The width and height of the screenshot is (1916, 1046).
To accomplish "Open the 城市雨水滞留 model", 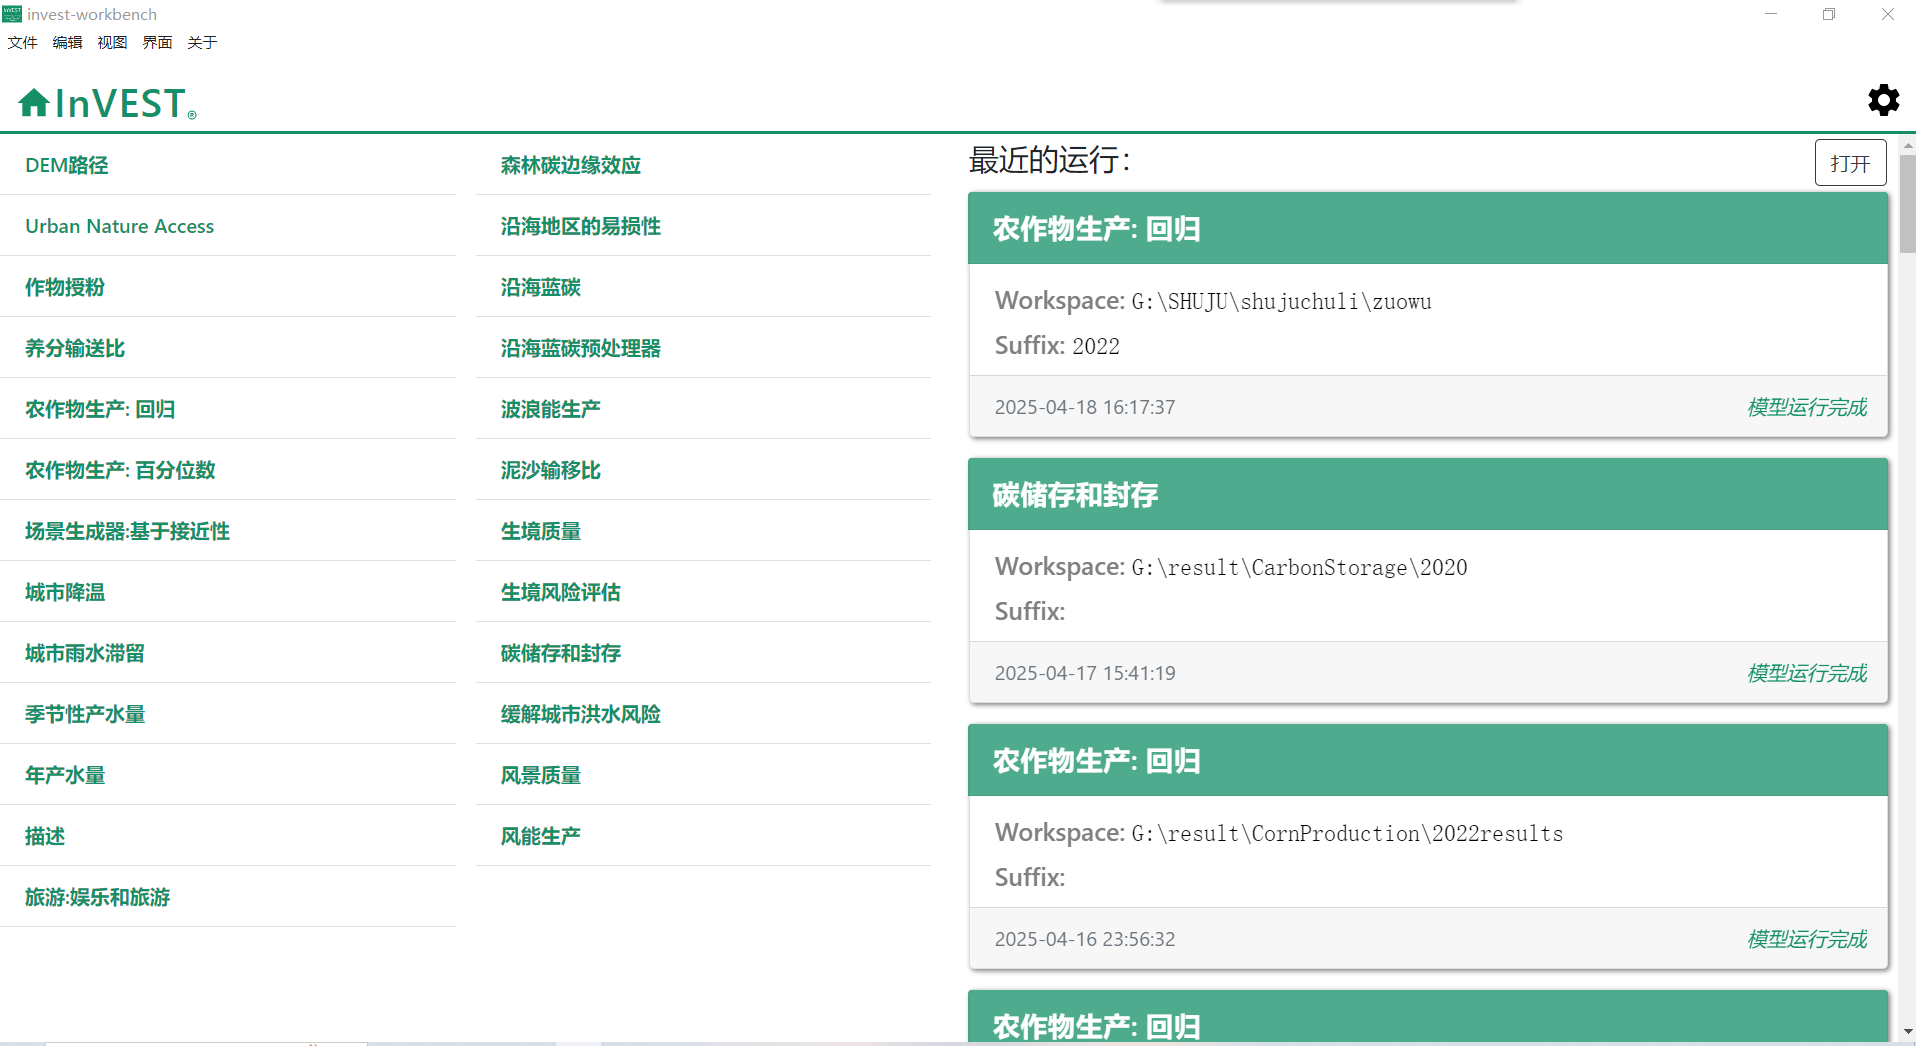I will [228, 653].
